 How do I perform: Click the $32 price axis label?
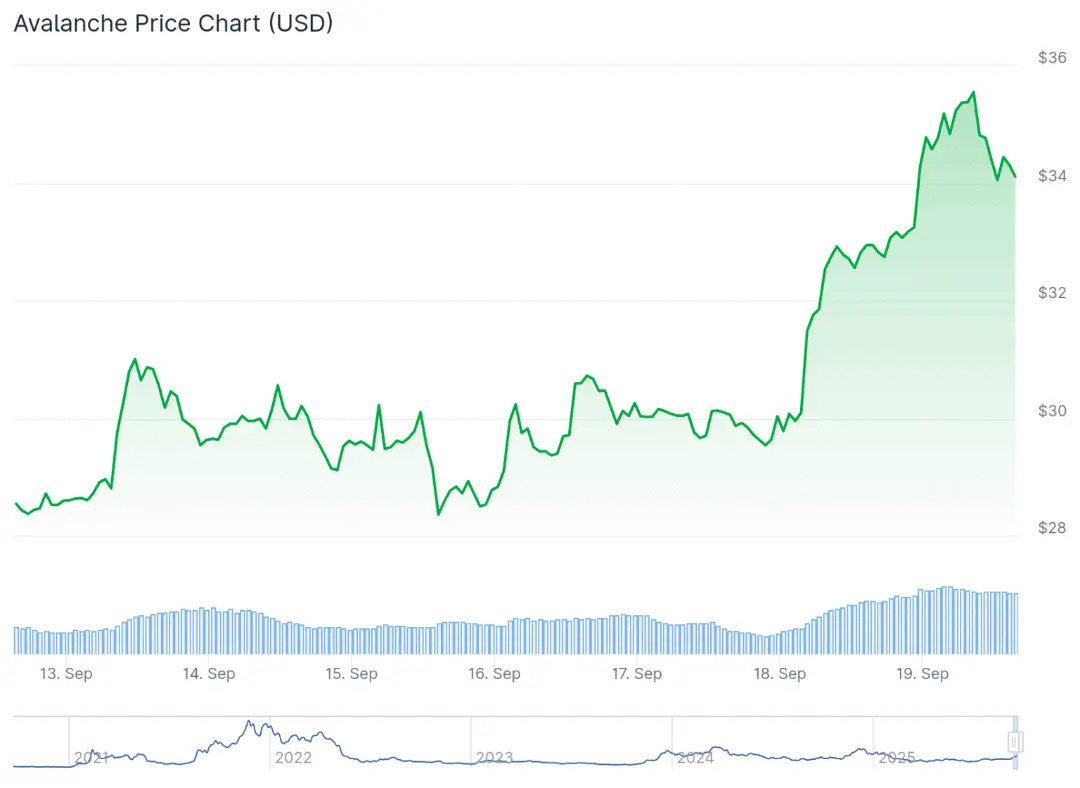(1052, 293)
